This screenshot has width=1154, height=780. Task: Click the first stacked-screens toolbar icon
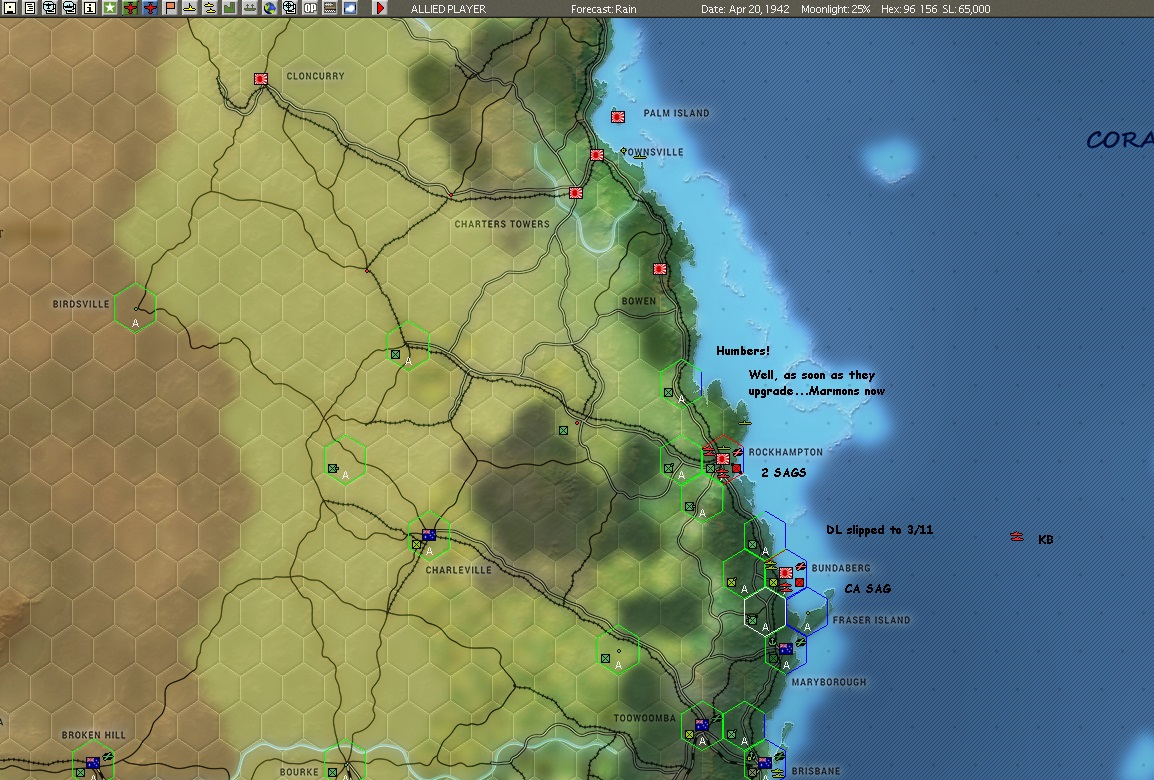(49, 8)
